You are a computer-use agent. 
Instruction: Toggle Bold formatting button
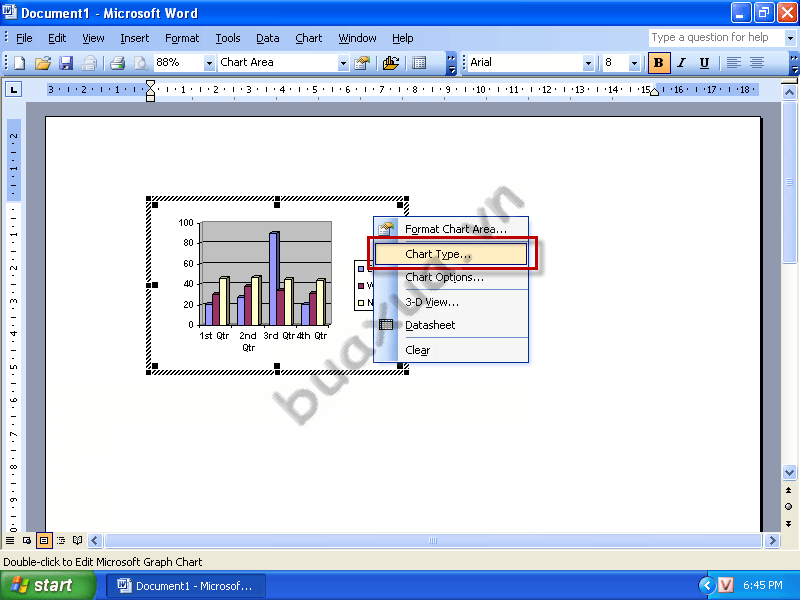coord(659,63)
